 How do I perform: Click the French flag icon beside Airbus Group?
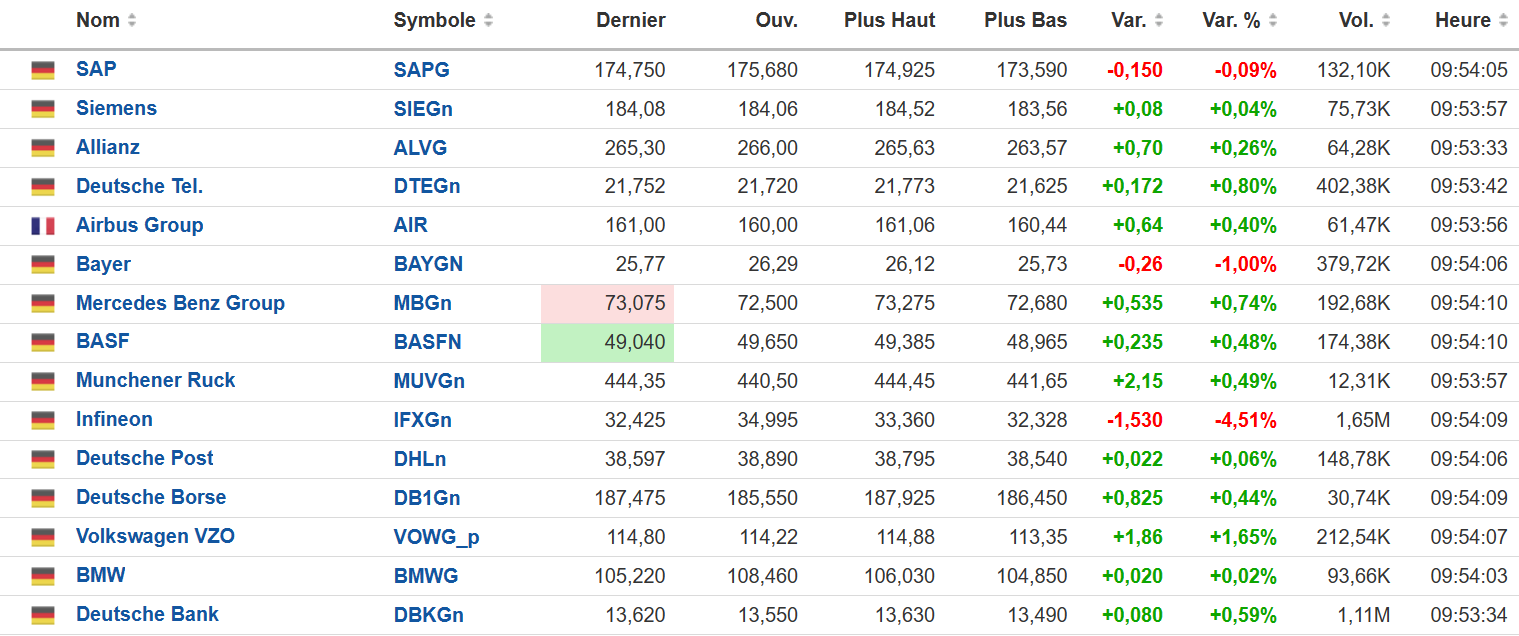click(x=42, y=226)
